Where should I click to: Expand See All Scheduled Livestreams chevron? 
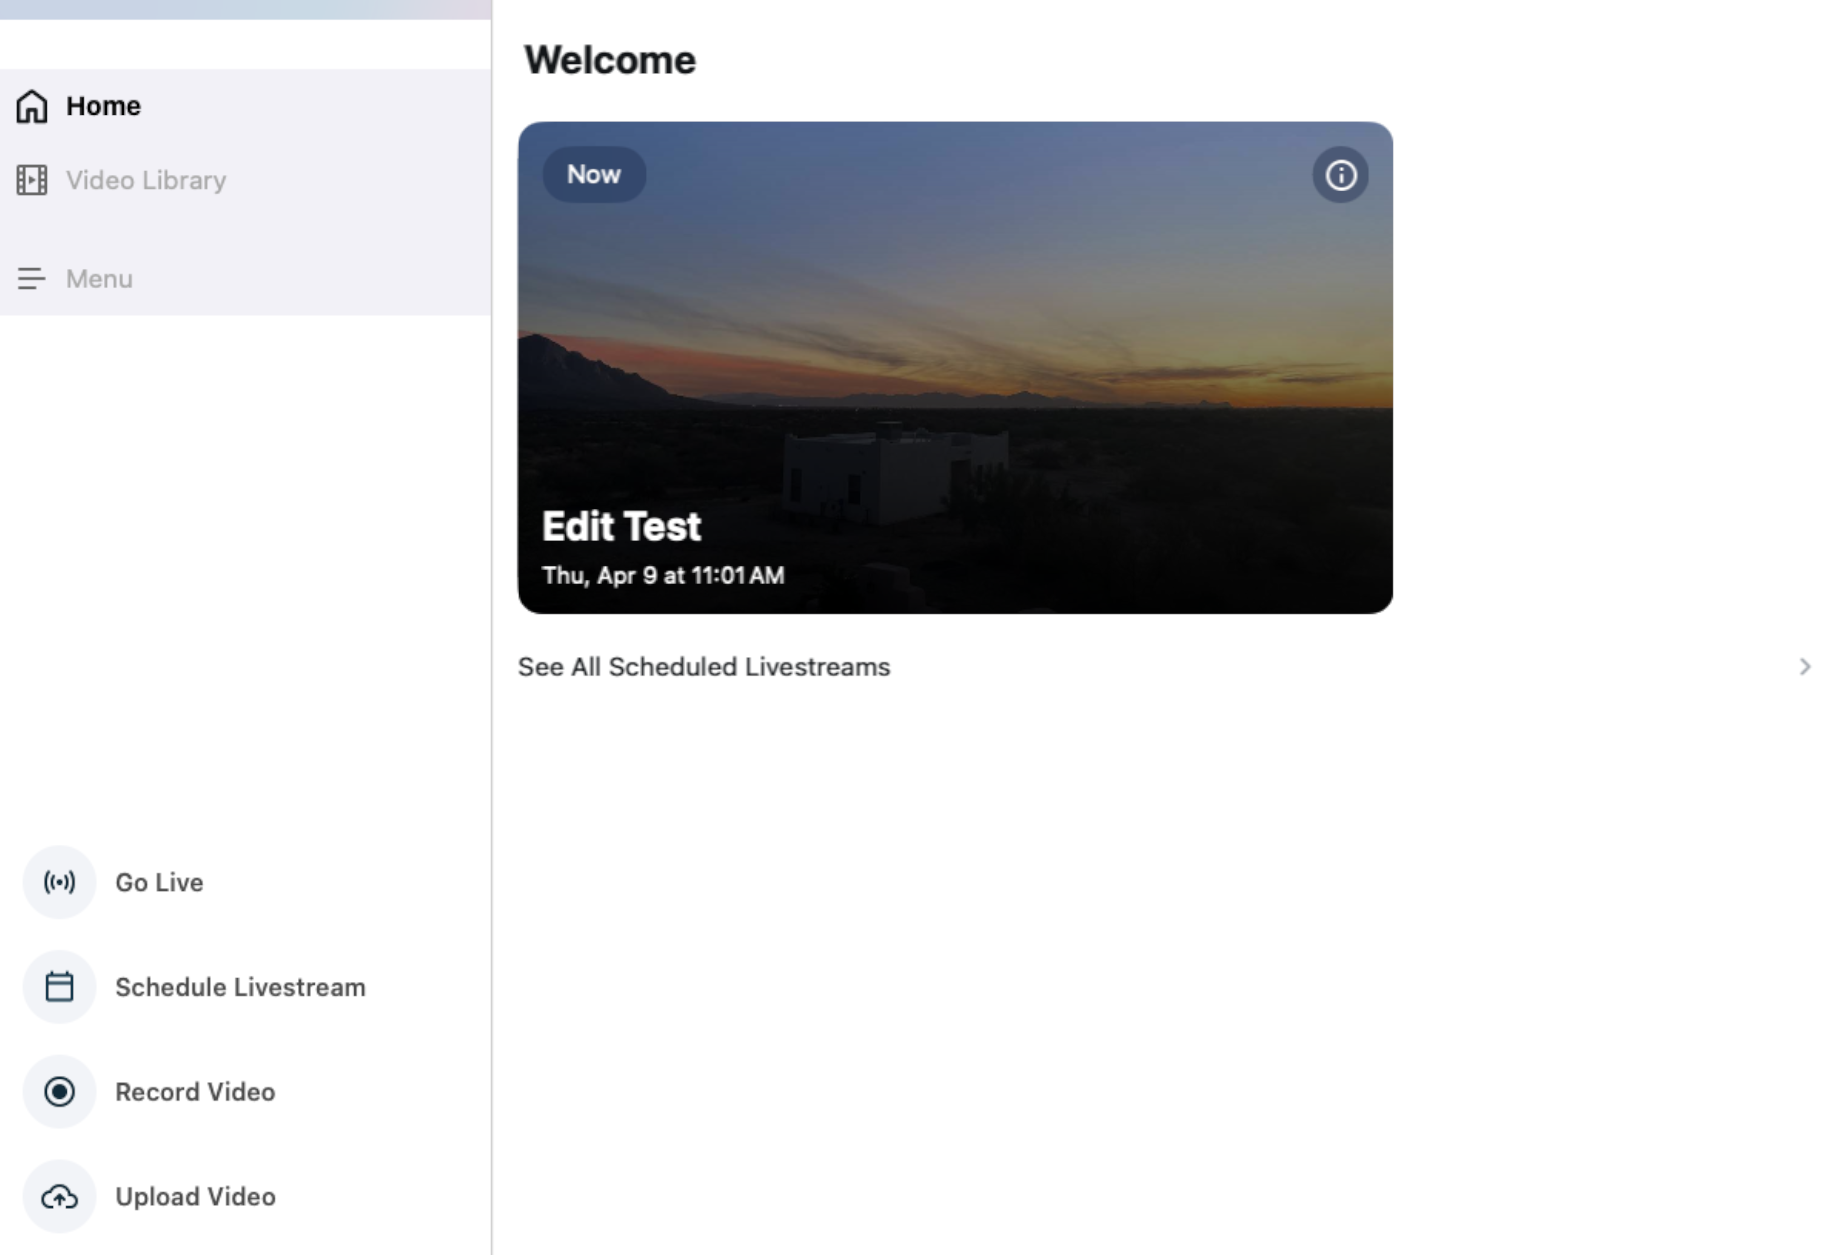point(1805,667)
